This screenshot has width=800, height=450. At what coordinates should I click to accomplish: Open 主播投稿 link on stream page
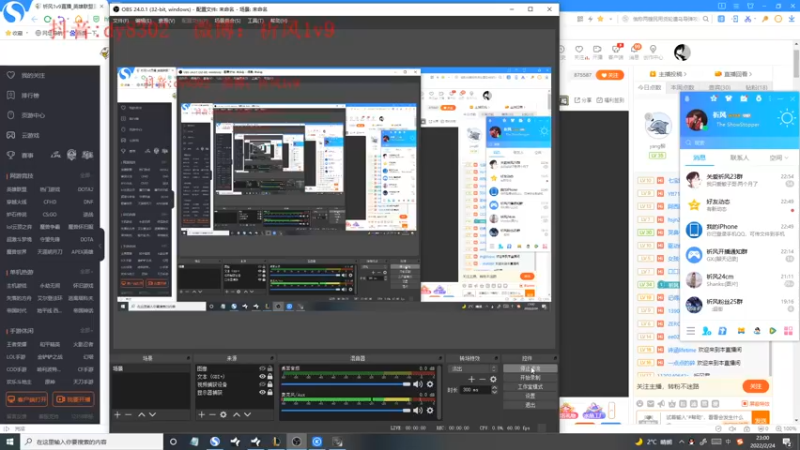(x=669, y=74)
